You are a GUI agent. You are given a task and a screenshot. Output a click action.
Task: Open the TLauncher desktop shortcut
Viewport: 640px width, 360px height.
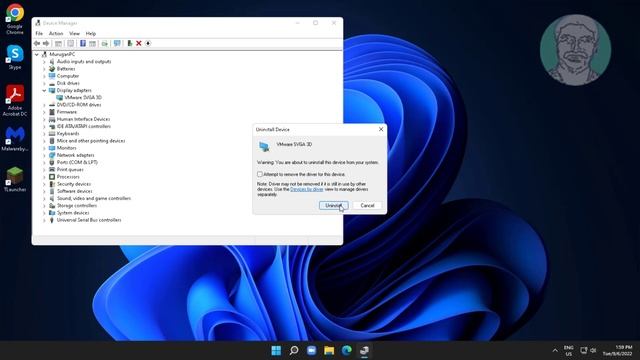(15, 179)
